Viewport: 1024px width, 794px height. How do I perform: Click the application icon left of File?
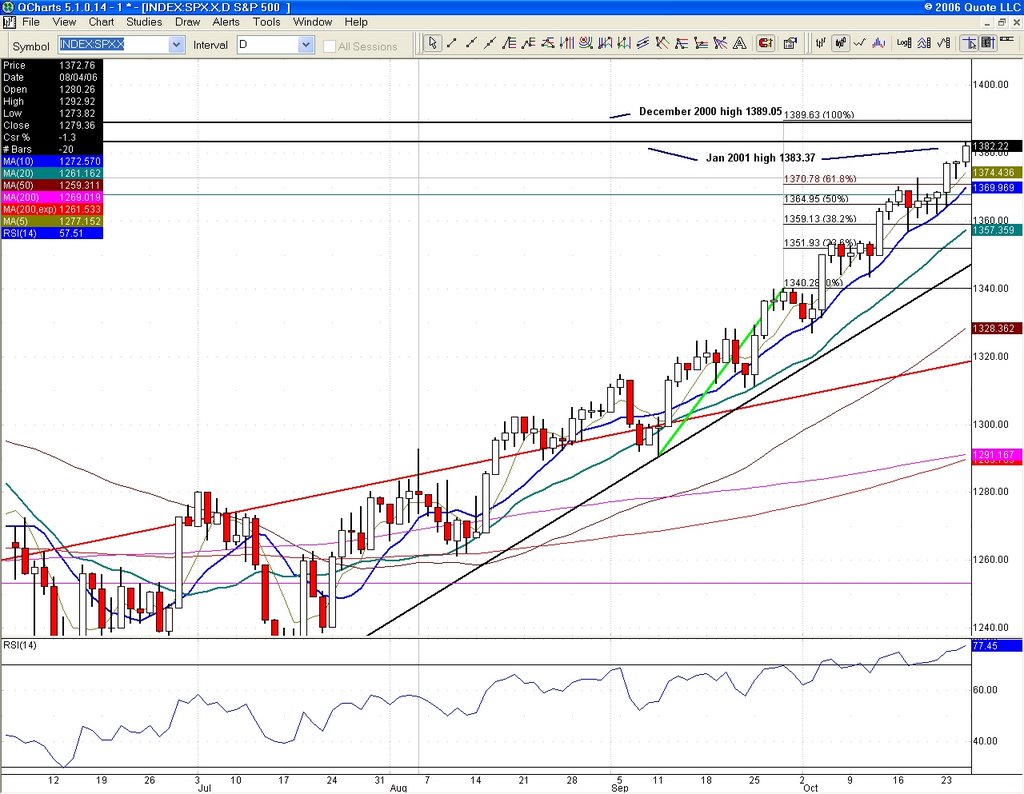click(9, 22)
